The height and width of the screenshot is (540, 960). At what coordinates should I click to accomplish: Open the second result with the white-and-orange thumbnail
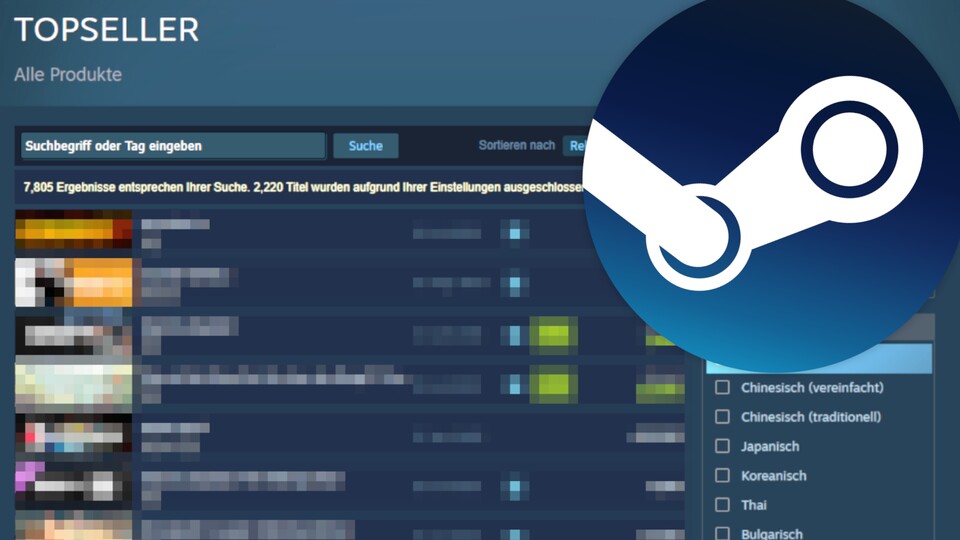point(74,282)
